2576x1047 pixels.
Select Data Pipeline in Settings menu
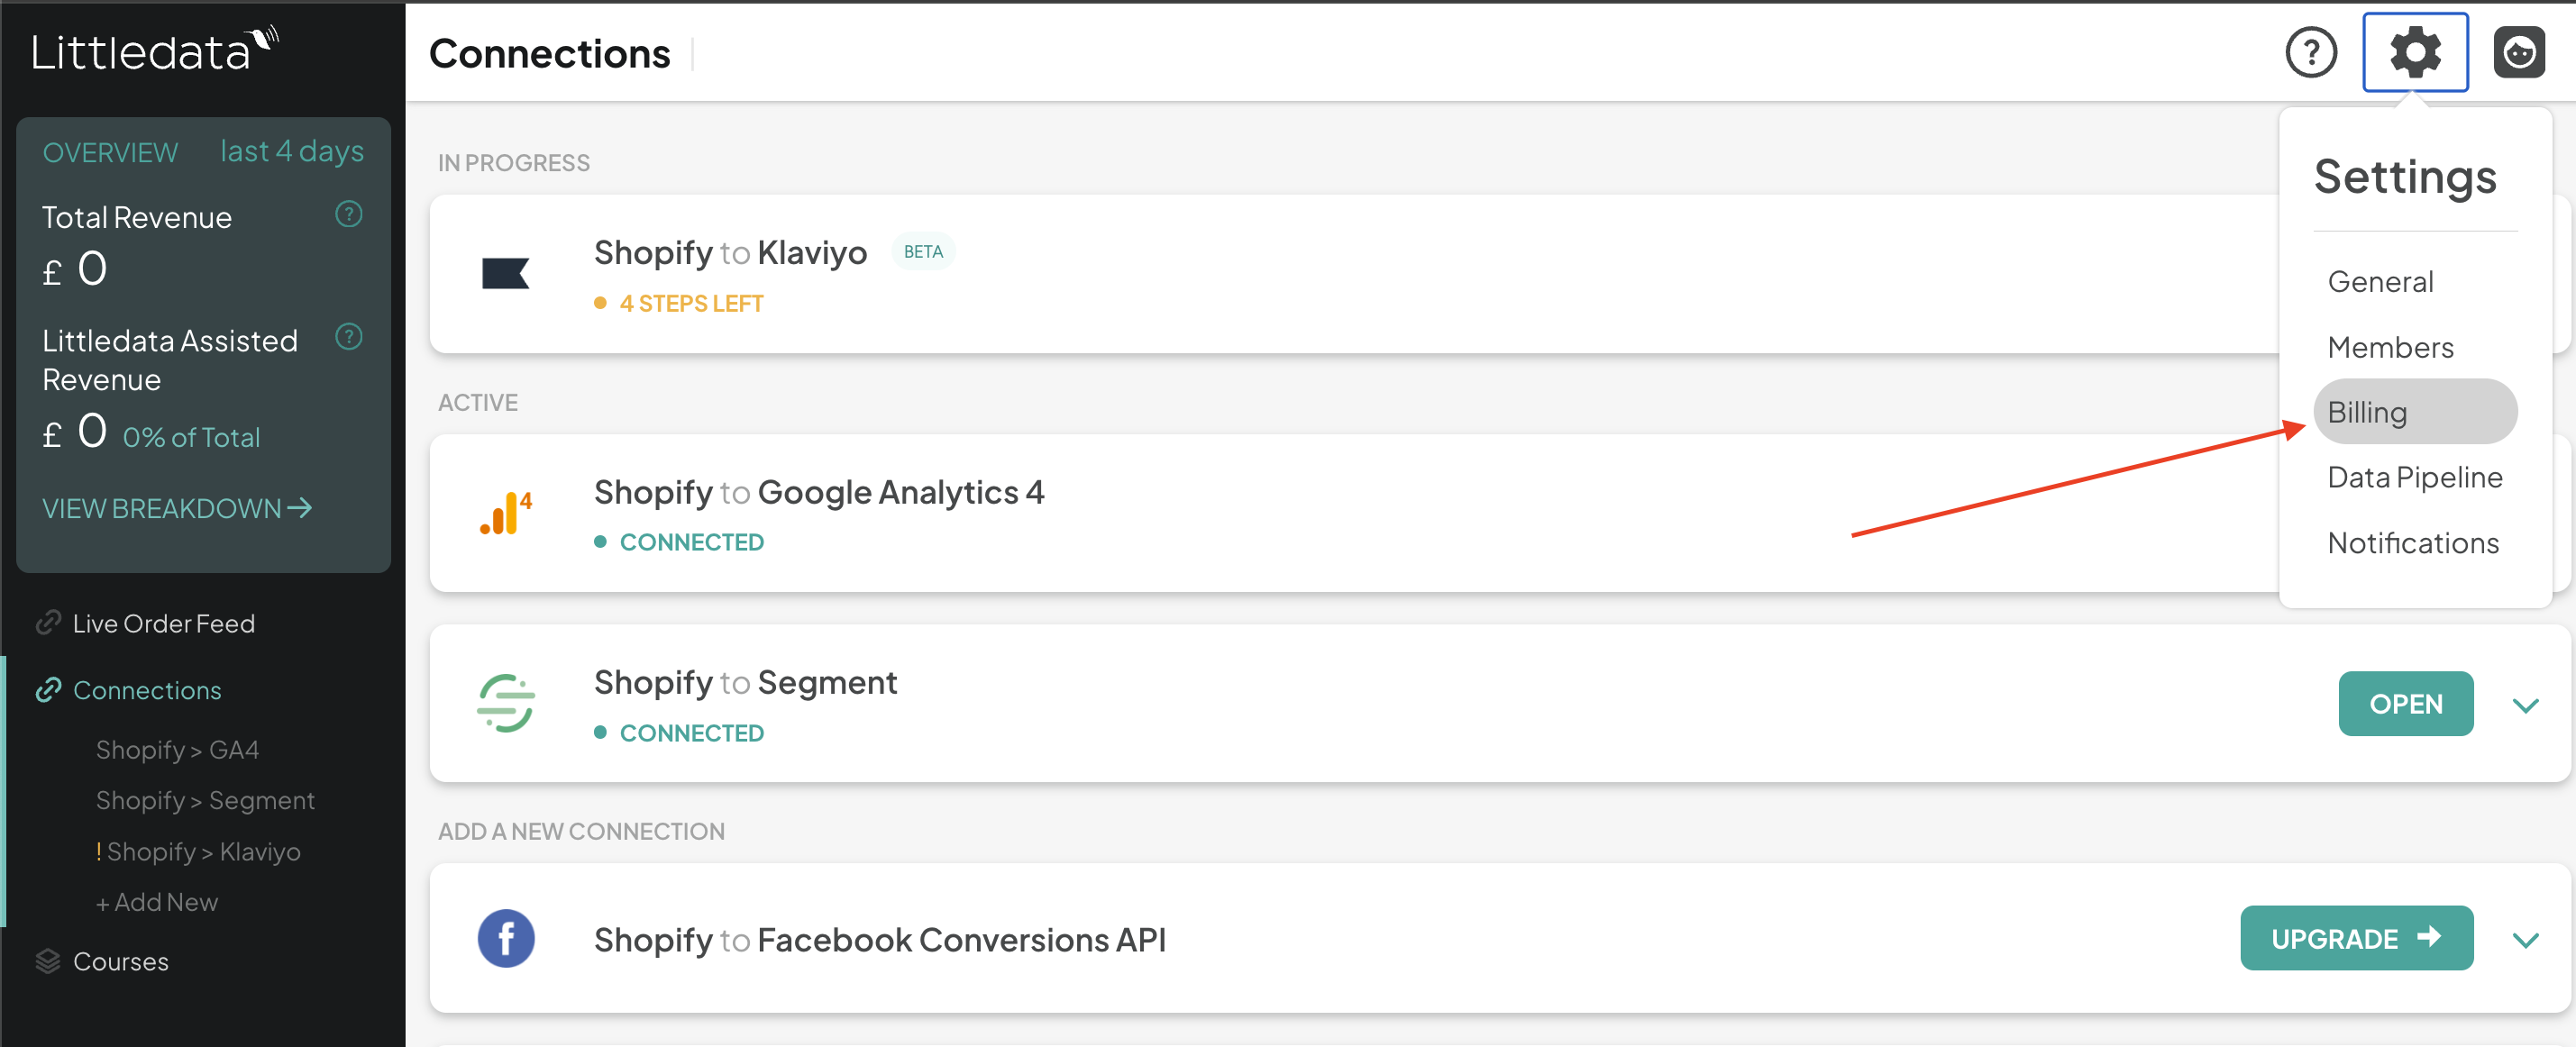point(2414,477)
